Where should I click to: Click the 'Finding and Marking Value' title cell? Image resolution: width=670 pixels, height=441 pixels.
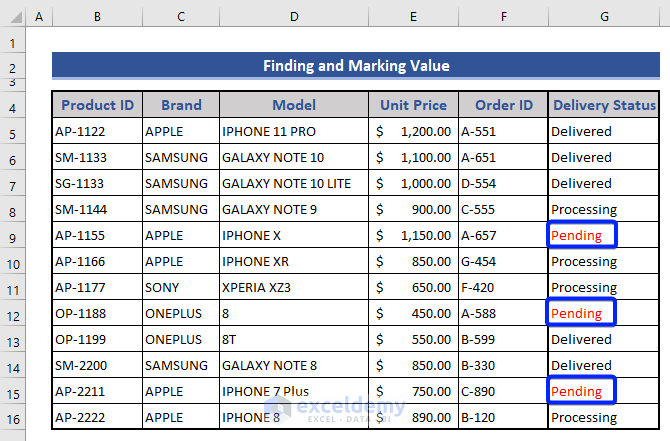click(356, 65)
